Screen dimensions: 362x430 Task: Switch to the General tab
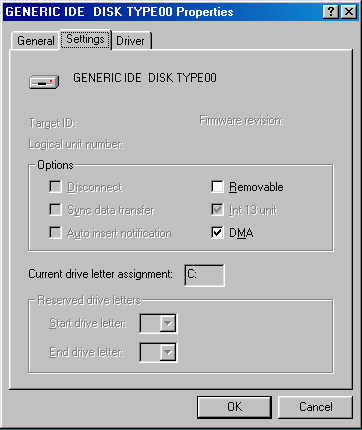click(x=35, y=41)
